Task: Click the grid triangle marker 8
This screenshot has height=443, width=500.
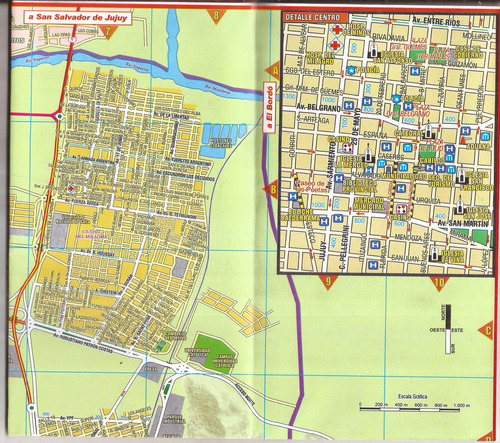Action: 216,16
